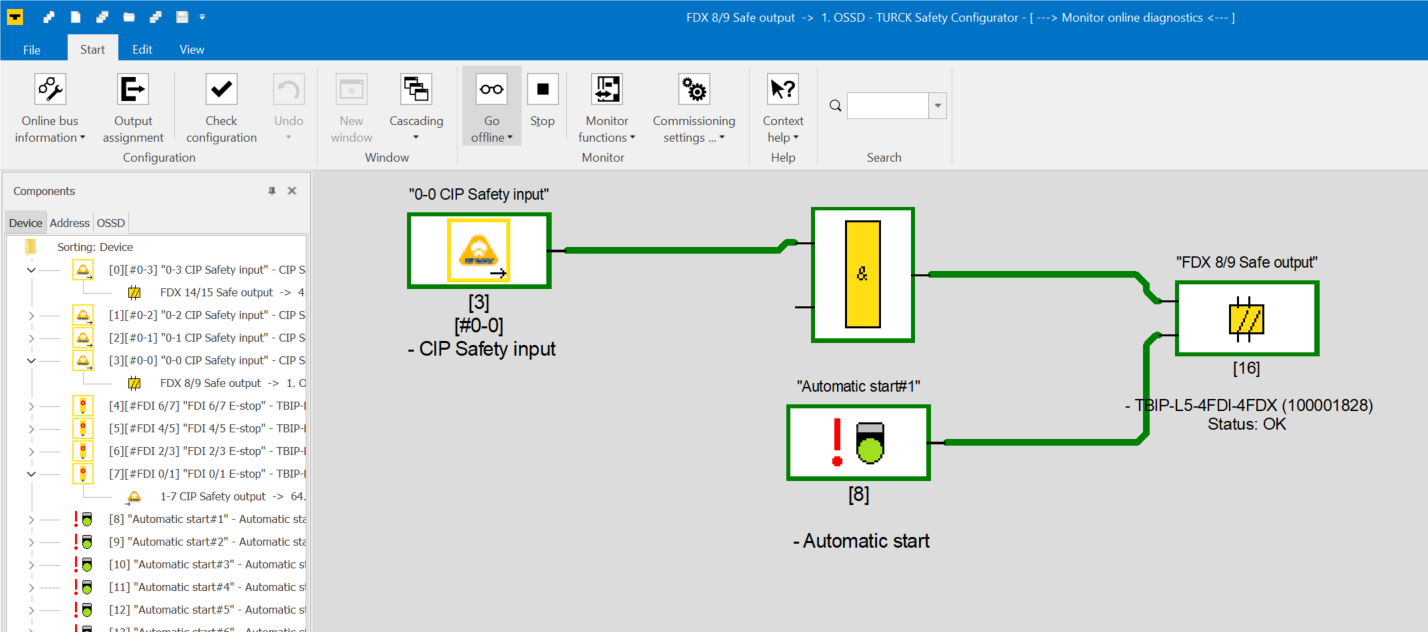Pin the Components panel
Image resolution: width=1428 pixels, height=632 pixels.
coord(272,191)
